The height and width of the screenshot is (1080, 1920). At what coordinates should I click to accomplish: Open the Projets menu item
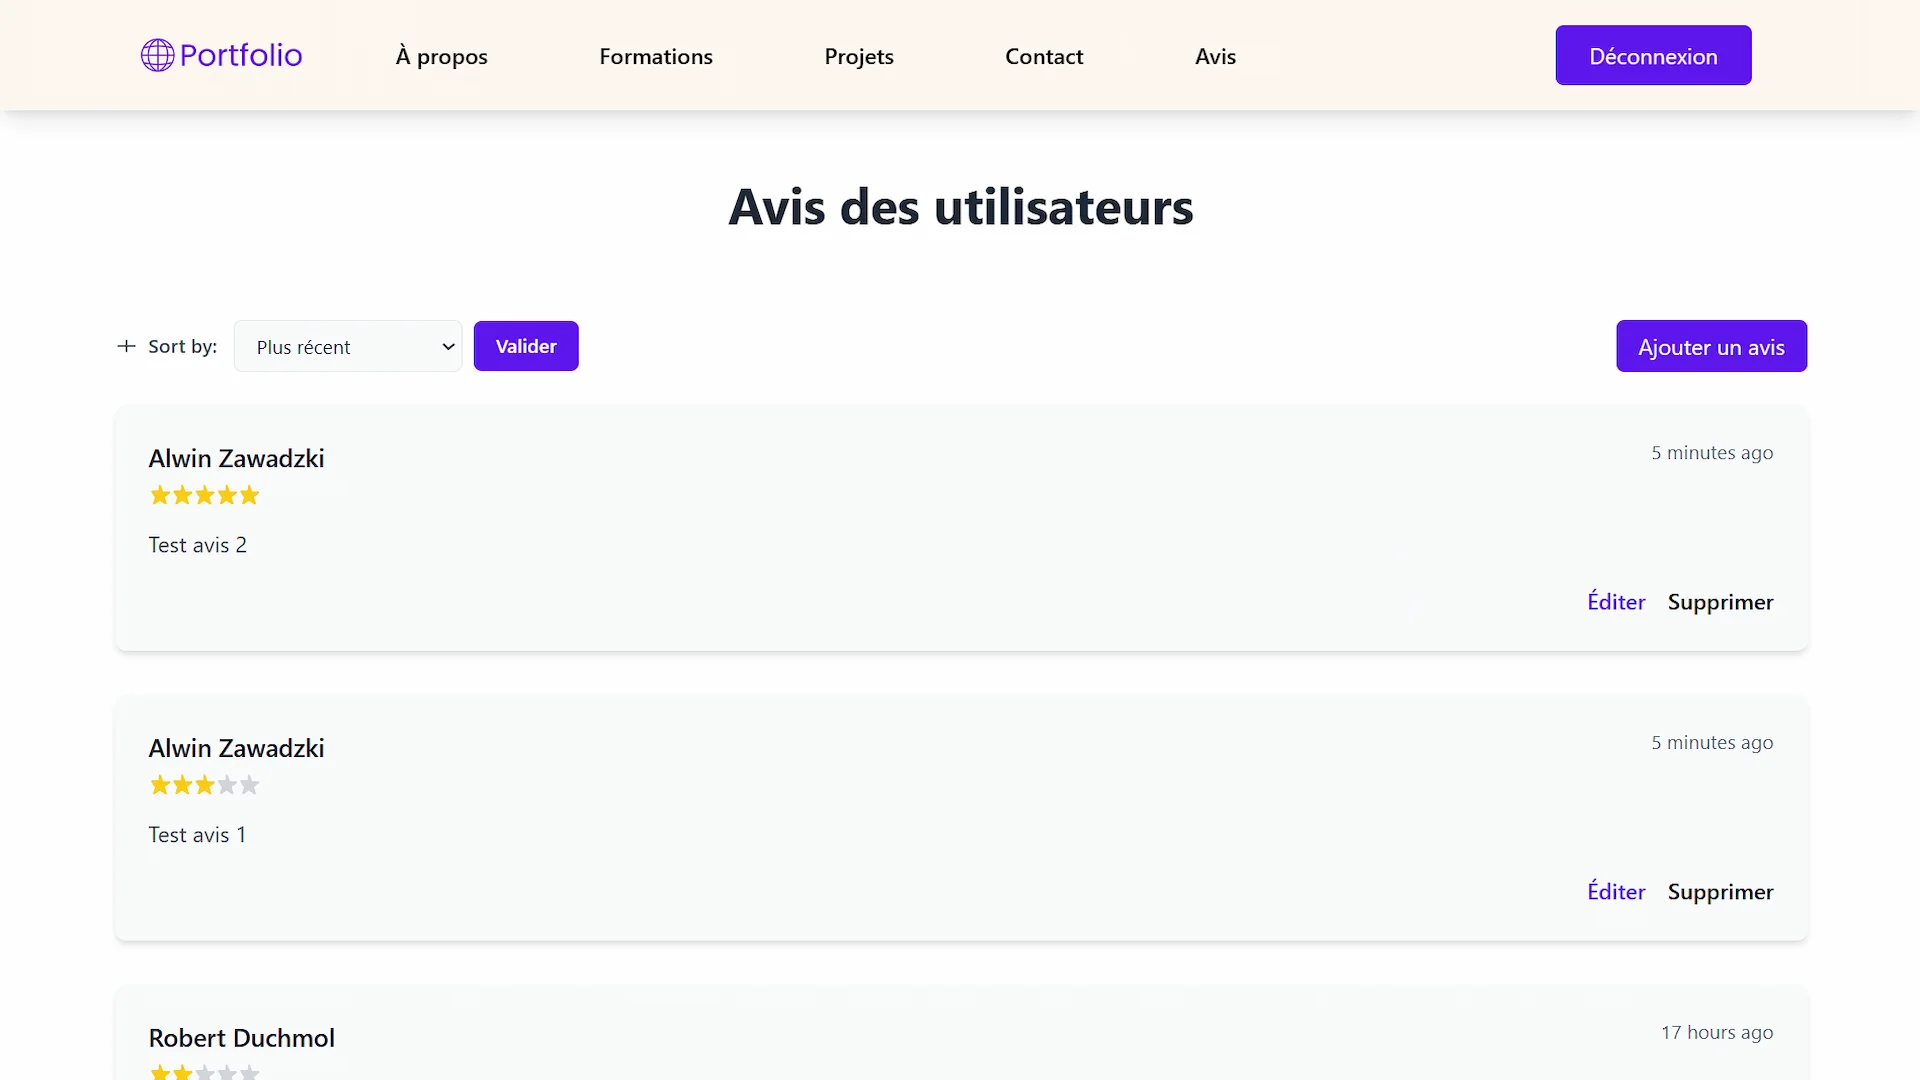click(859, 56)
